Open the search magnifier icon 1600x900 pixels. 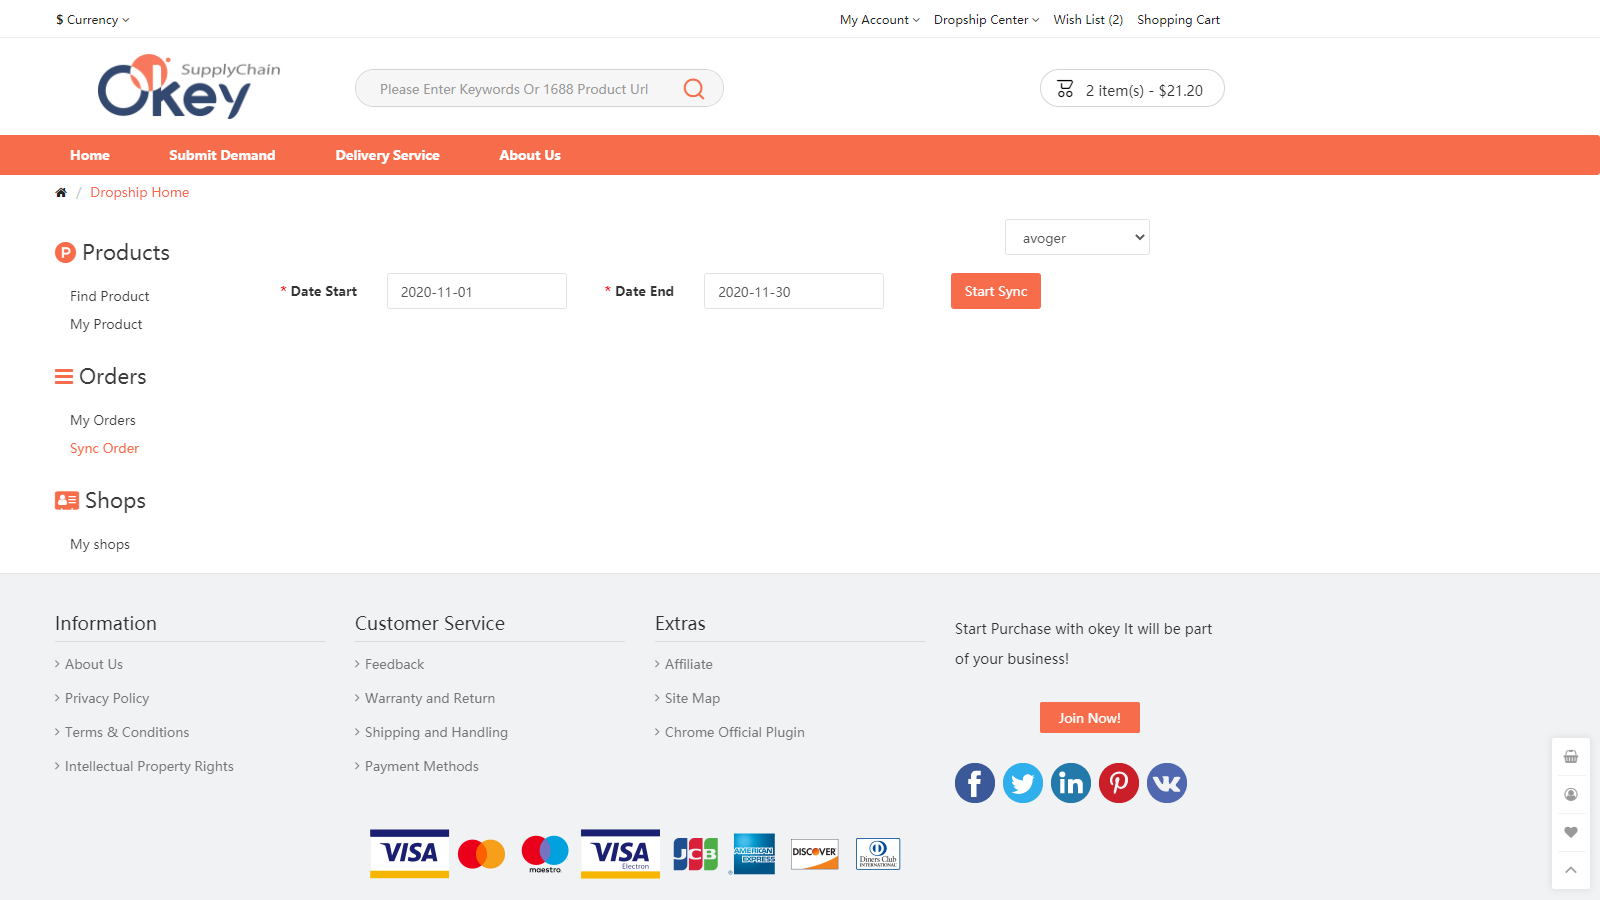[x=693, y=88]
